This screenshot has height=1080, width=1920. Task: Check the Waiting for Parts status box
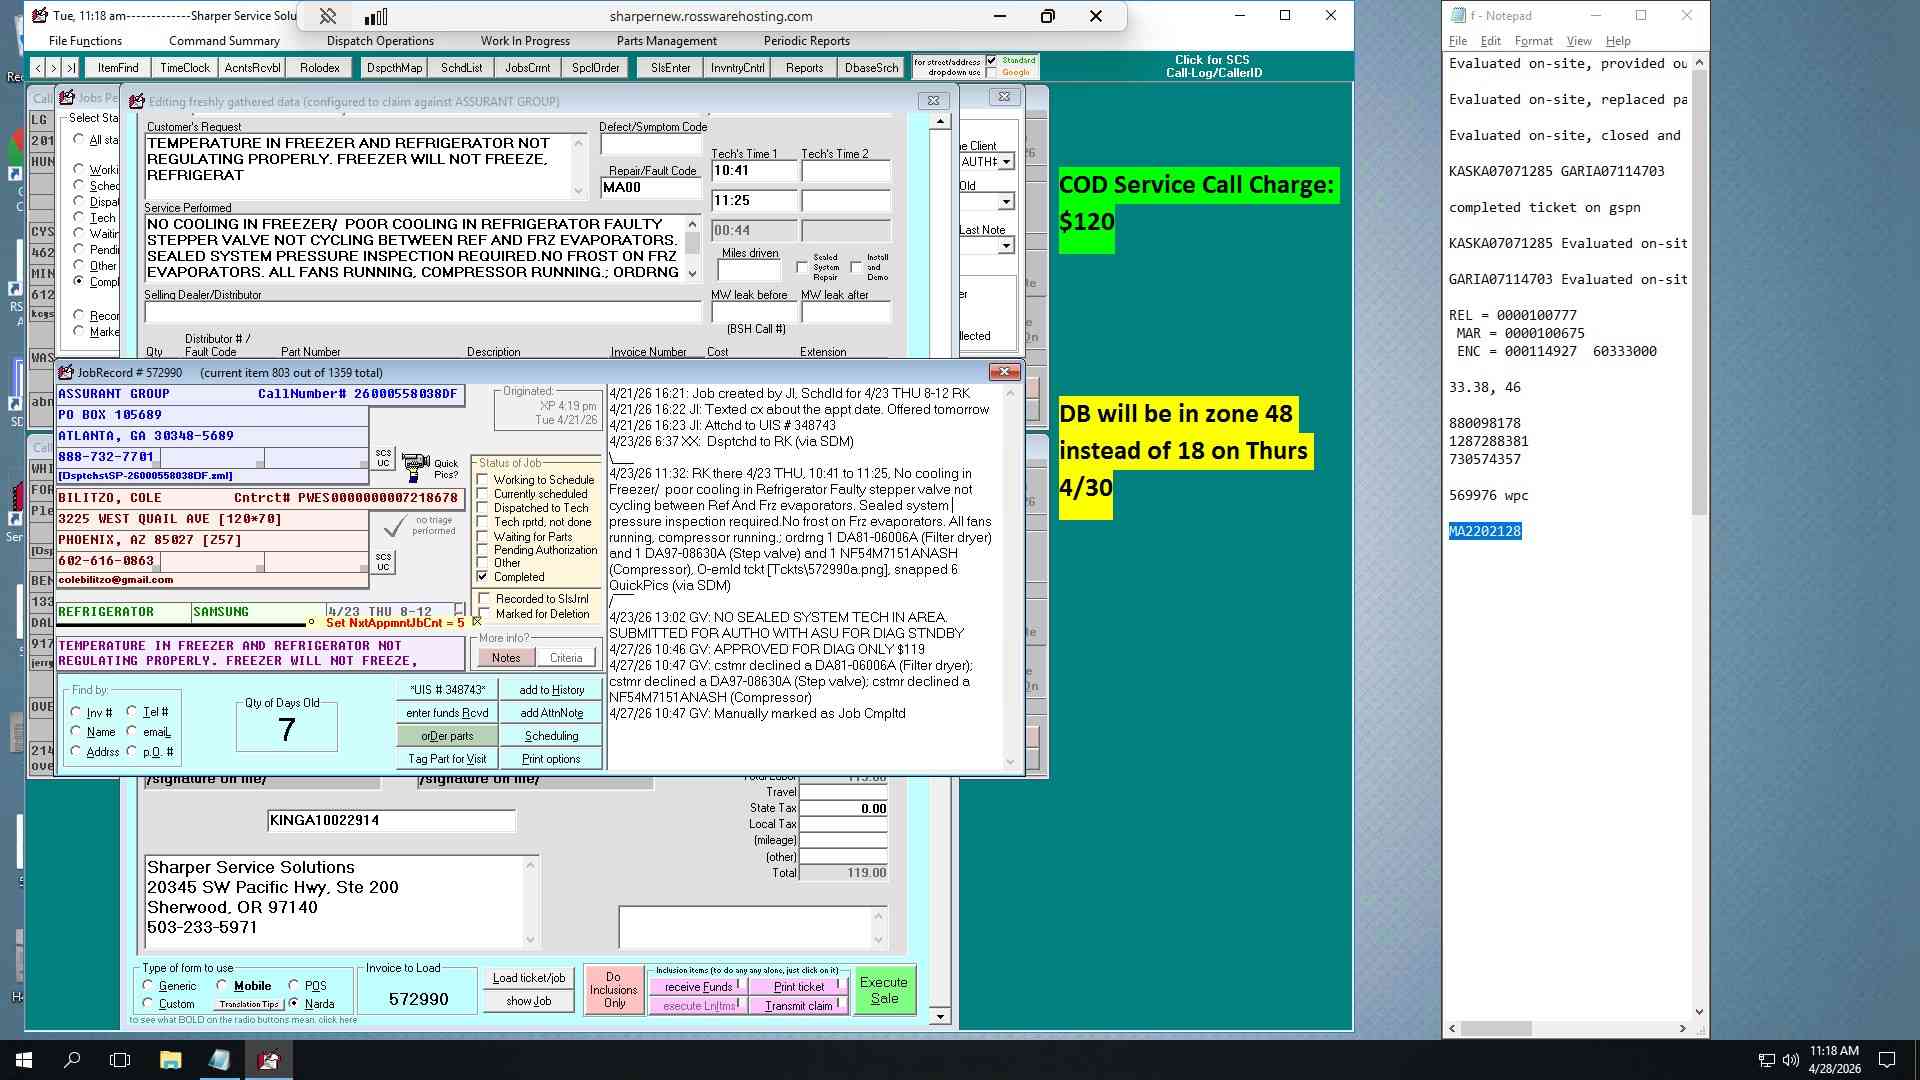(x=483, y=537)
